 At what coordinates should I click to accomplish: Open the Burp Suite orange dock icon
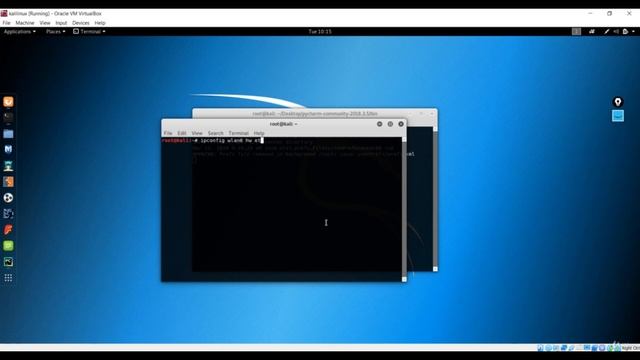(8, 182)
